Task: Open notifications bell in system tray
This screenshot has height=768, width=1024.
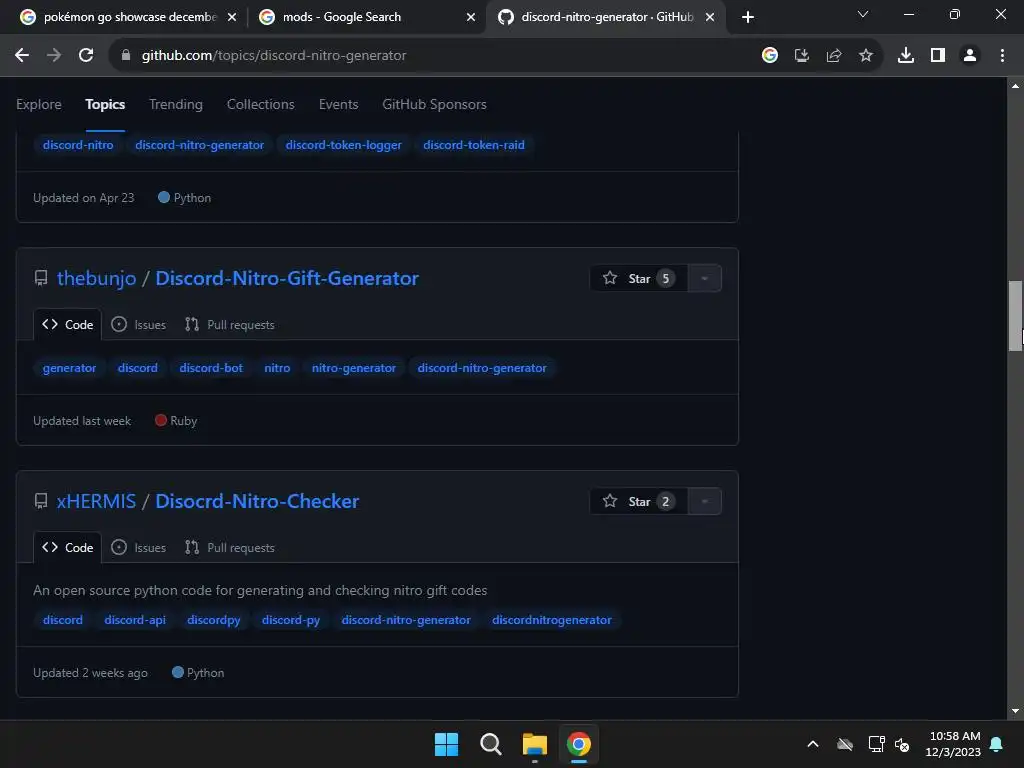Action: click(997, 744)
